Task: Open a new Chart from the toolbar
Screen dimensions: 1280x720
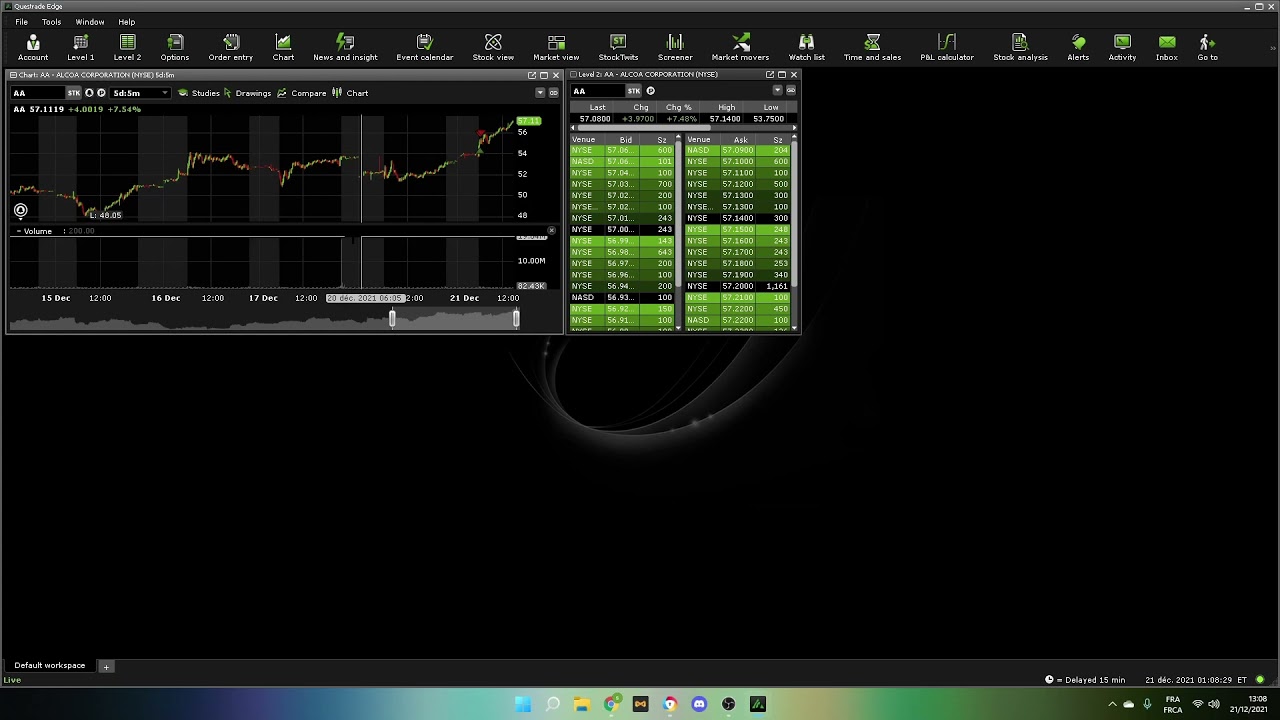Action: tap(283, 47)
